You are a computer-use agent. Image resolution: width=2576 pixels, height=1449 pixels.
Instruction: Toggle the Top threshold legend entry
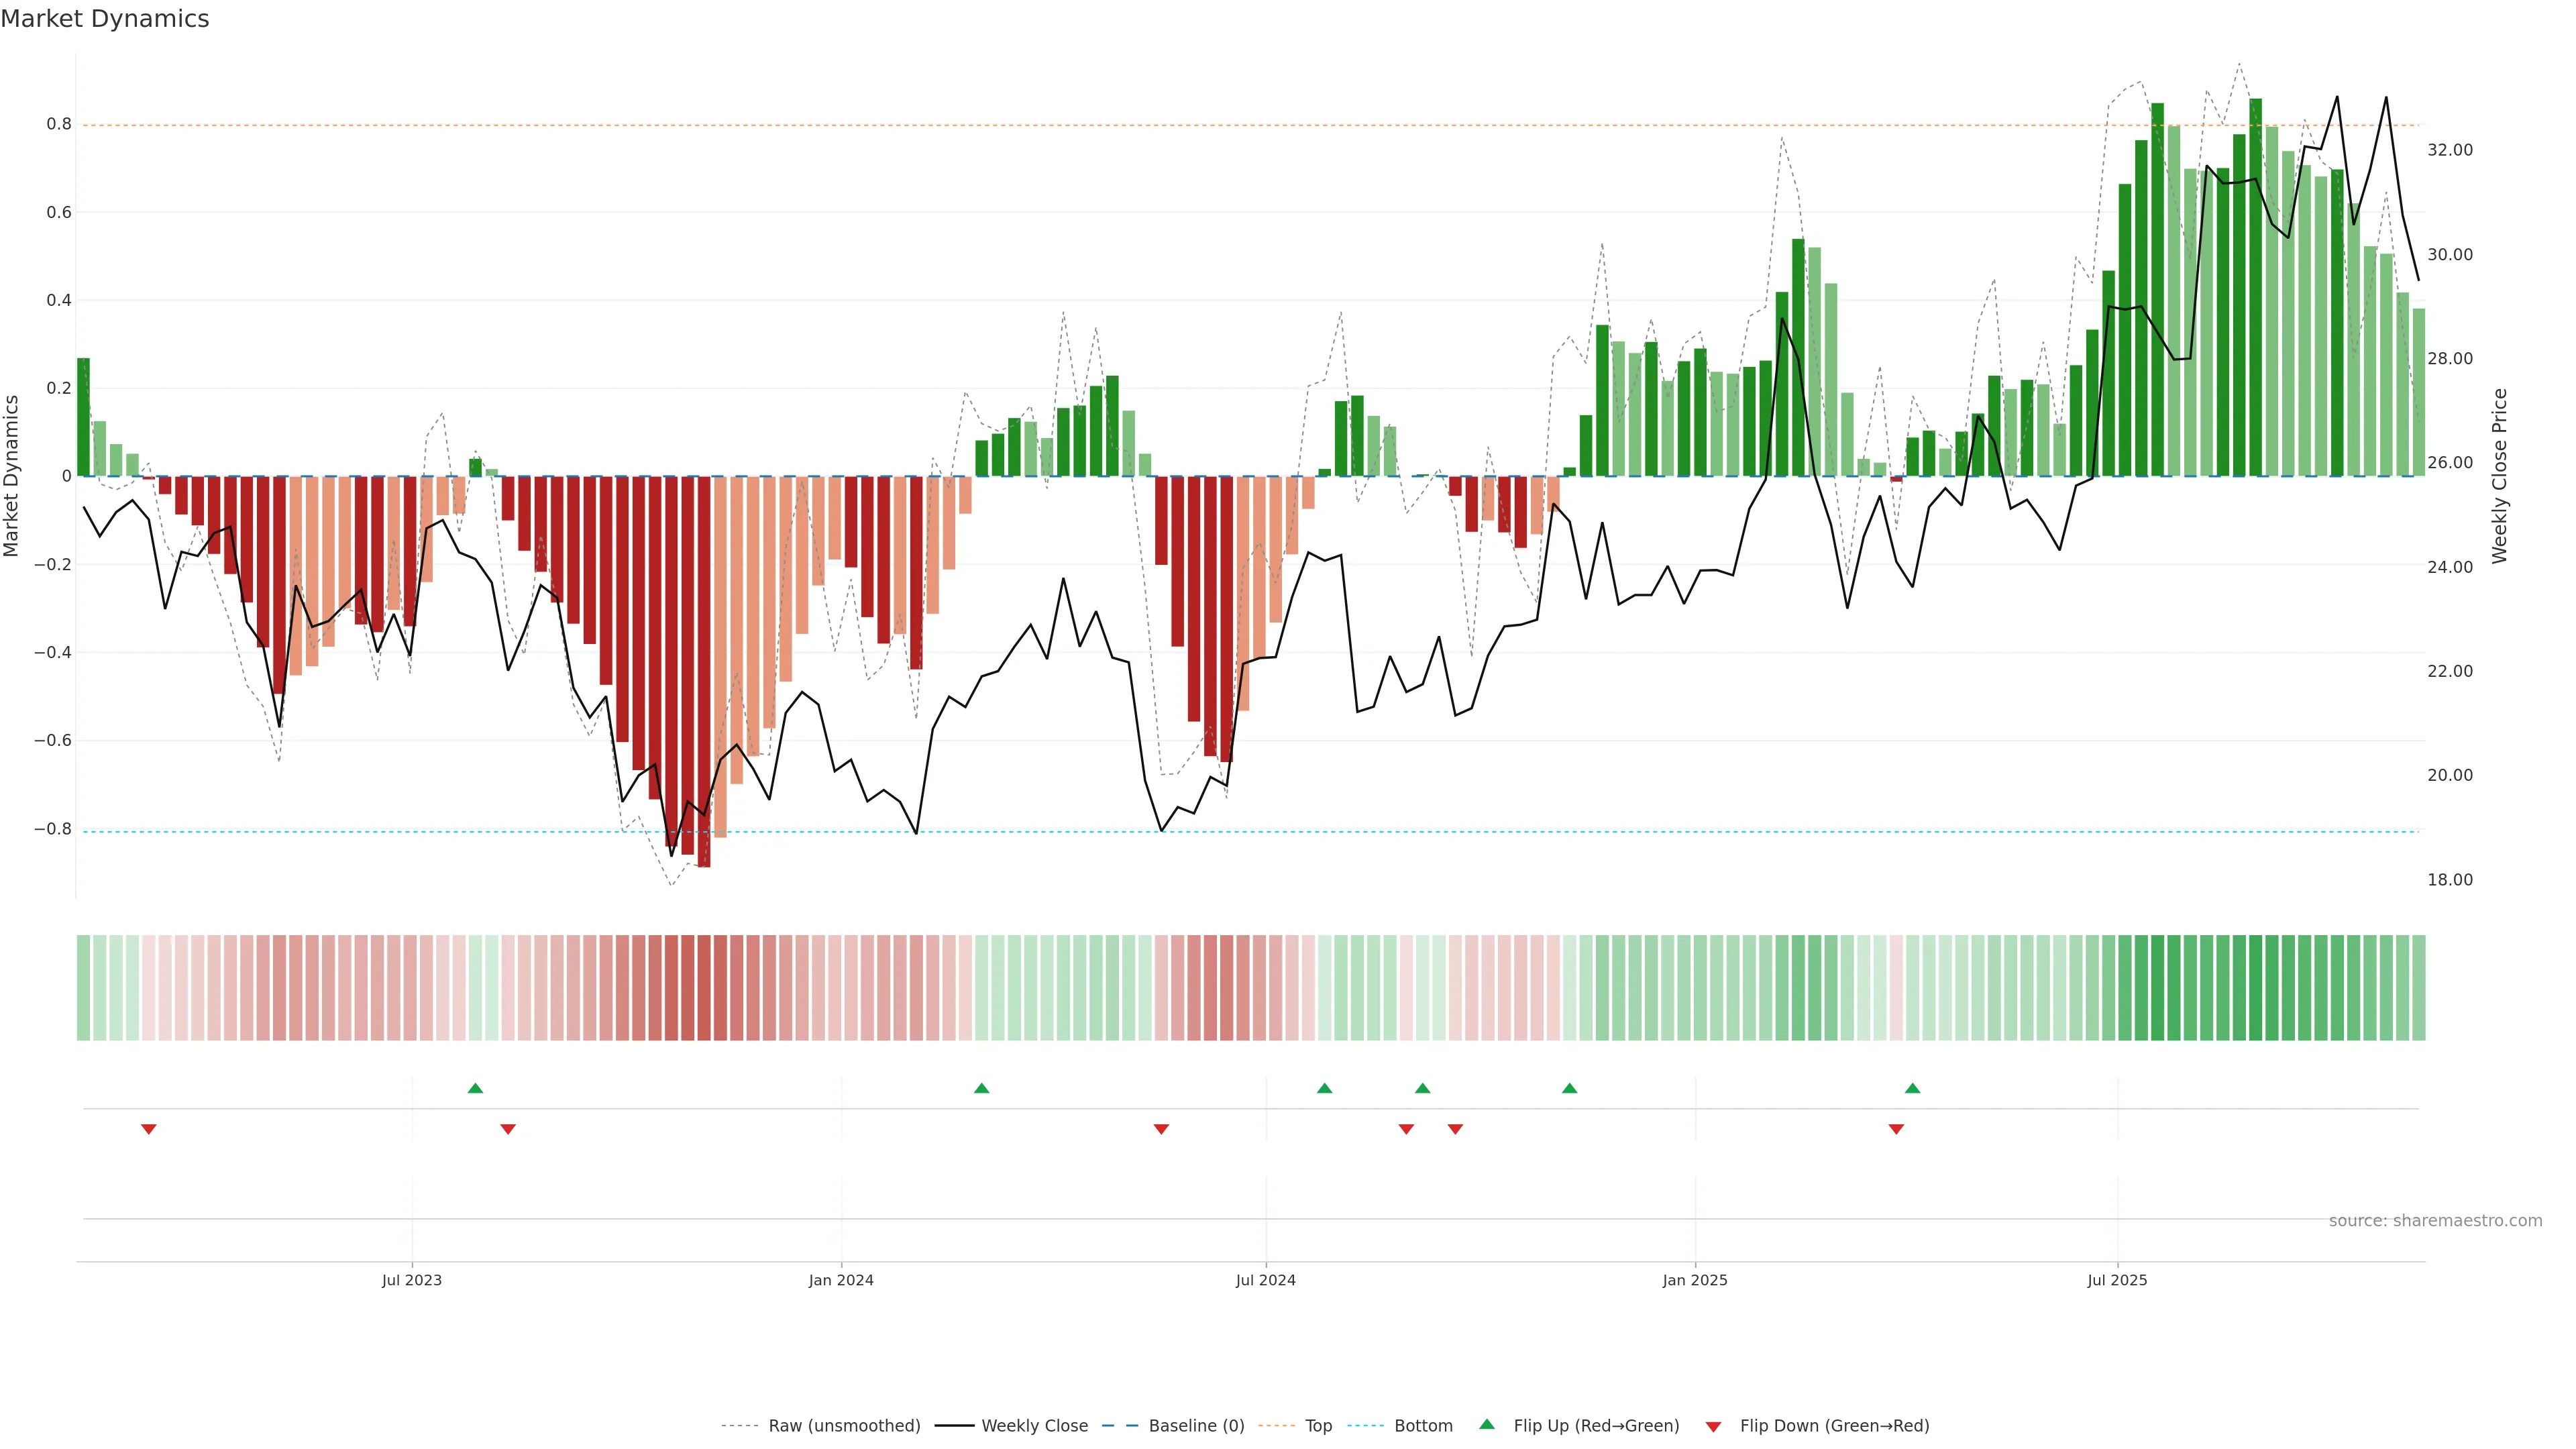click(1318, 1426)
